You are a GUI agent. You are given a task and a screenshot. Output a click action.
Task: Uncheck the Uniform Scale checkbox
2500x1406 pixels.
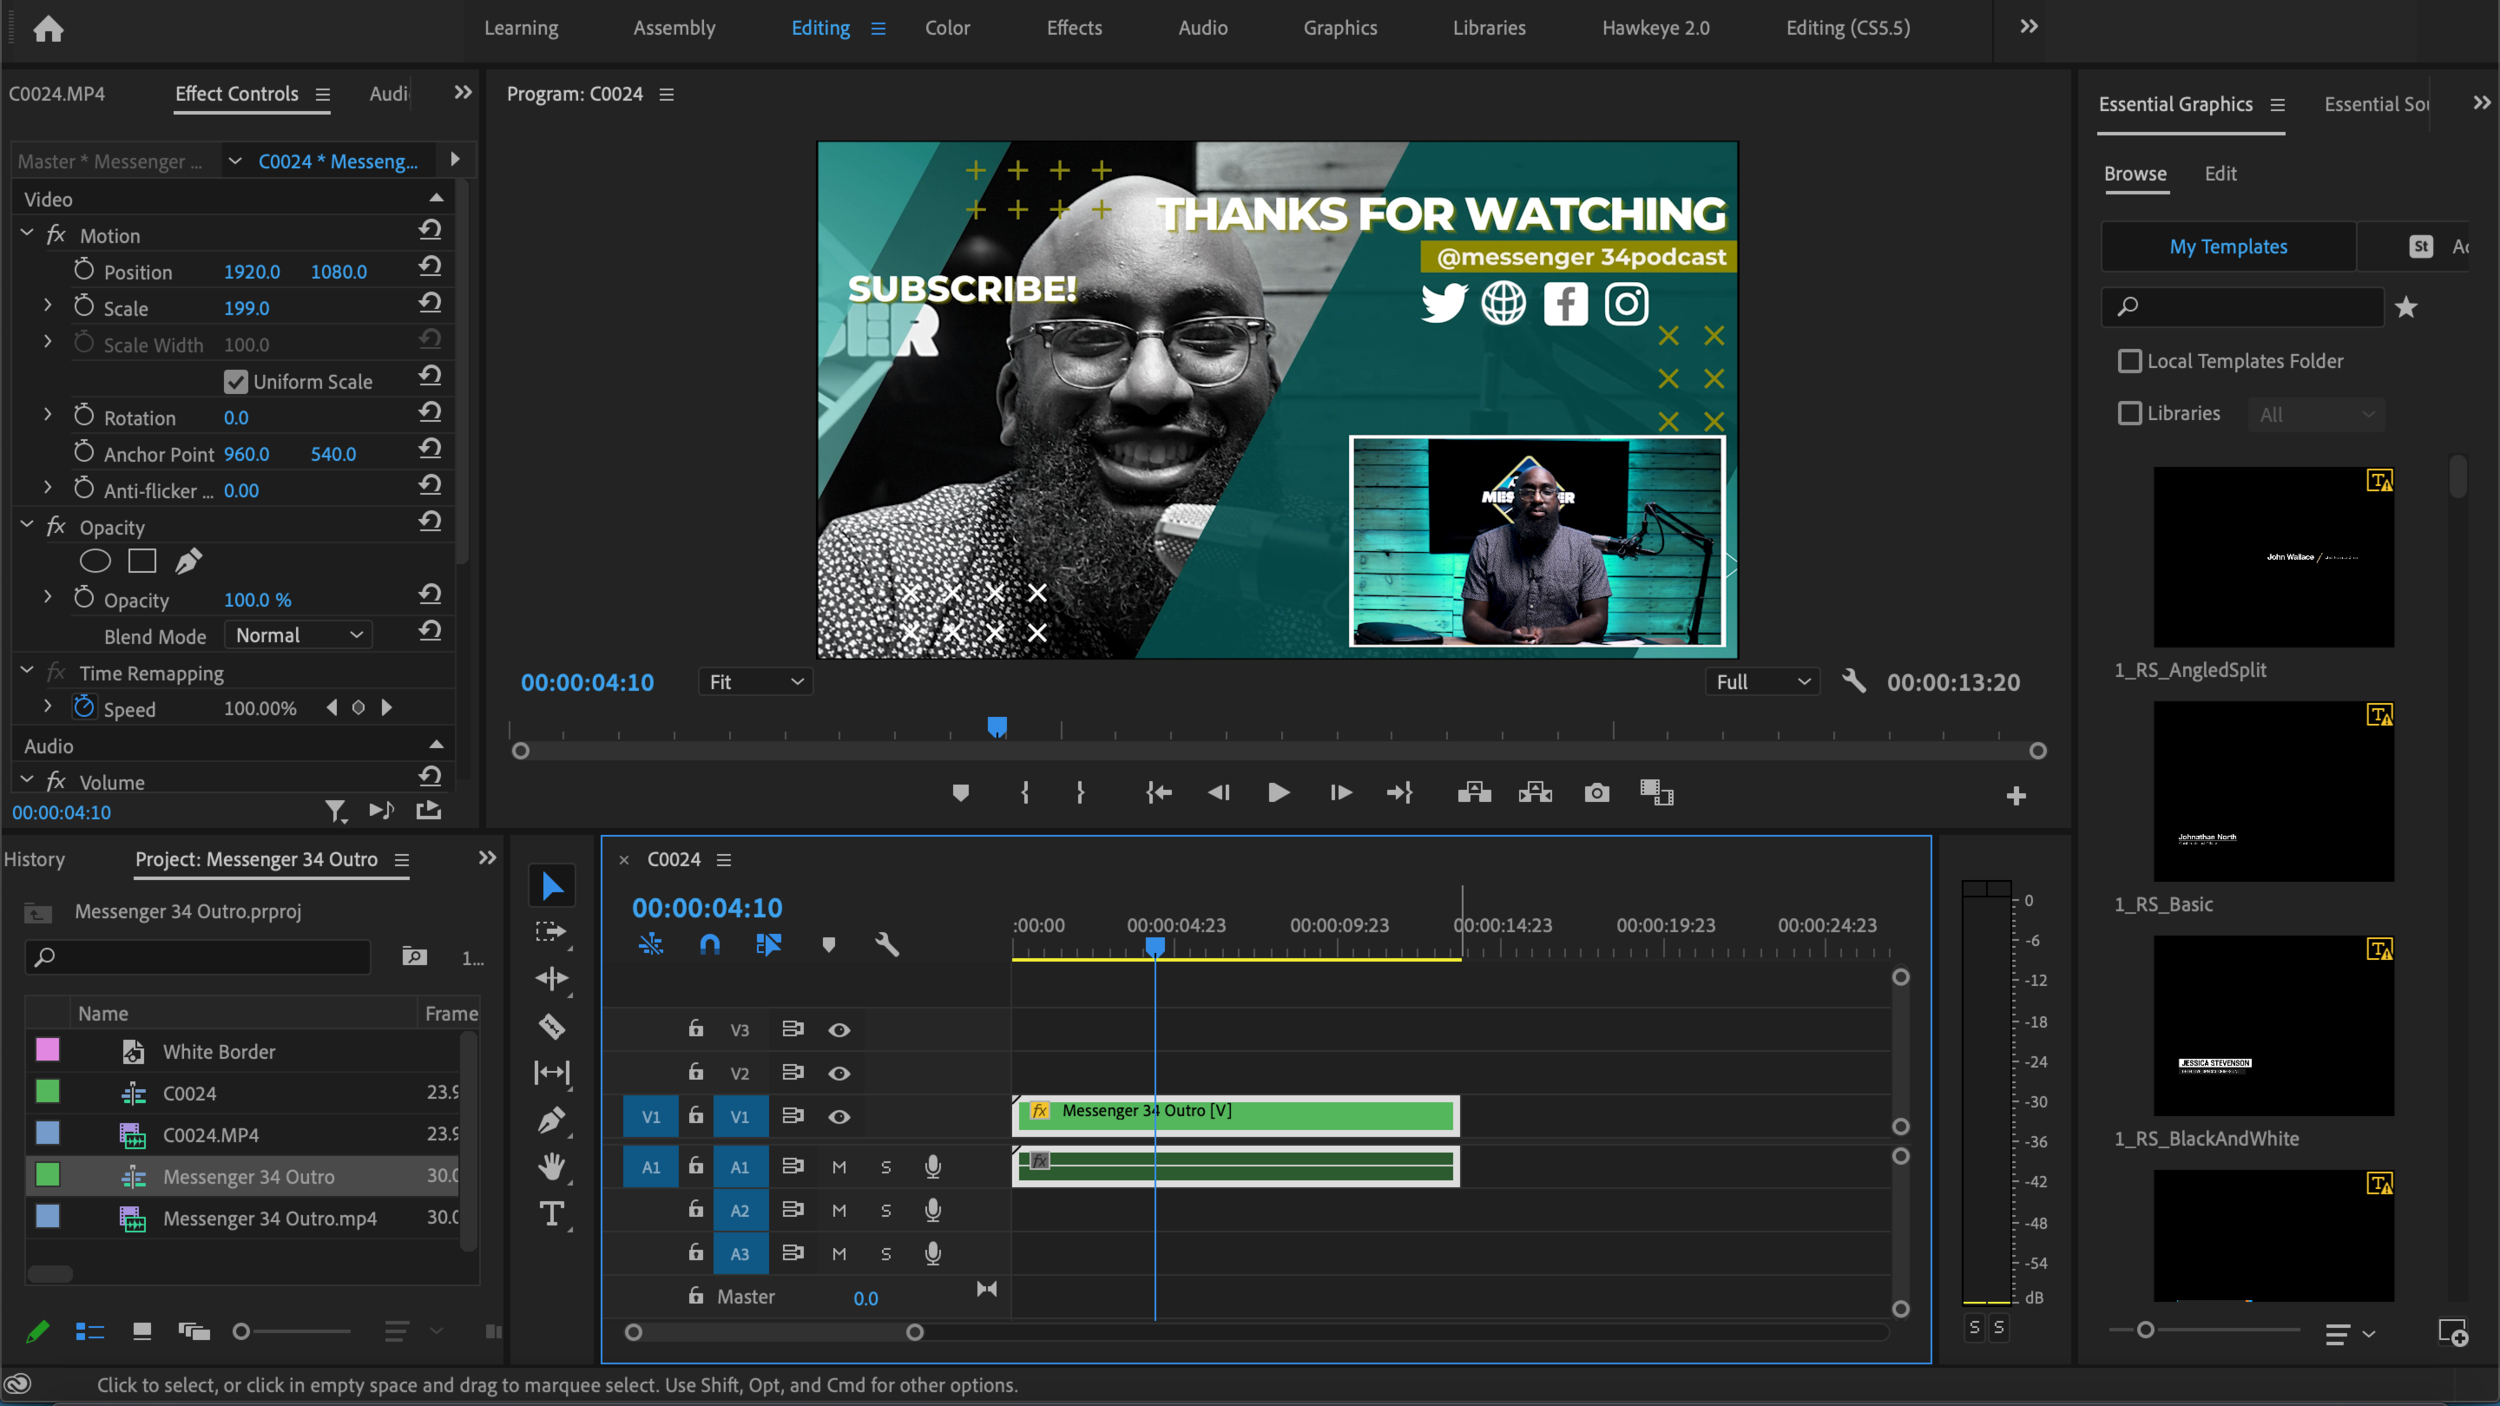click(x=236, y=381)
